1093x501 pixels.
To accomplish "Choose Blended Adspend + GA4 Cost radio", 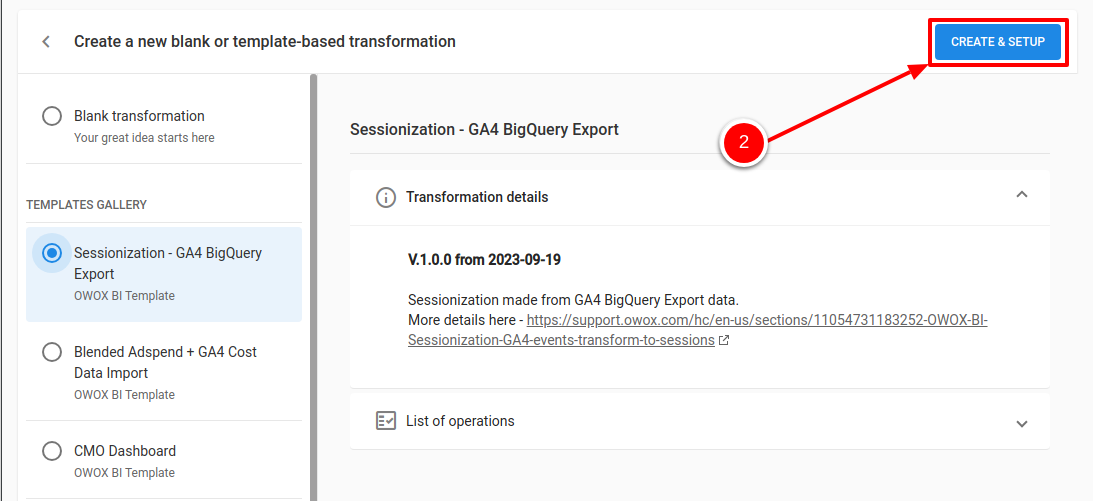I will pos(52,352).
